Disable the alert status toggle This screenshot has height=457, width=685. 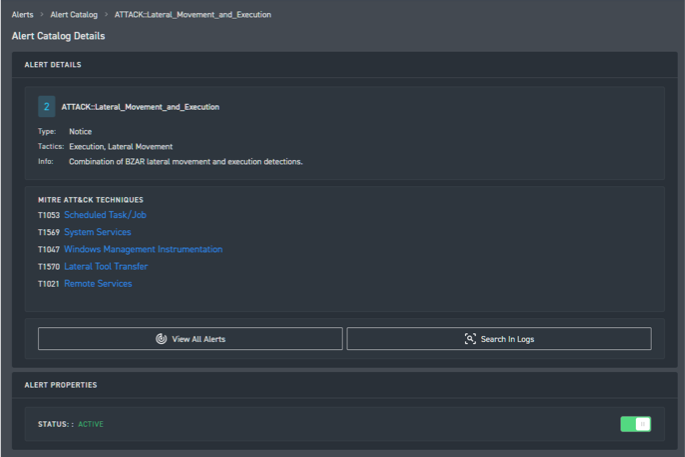(635, 424)
